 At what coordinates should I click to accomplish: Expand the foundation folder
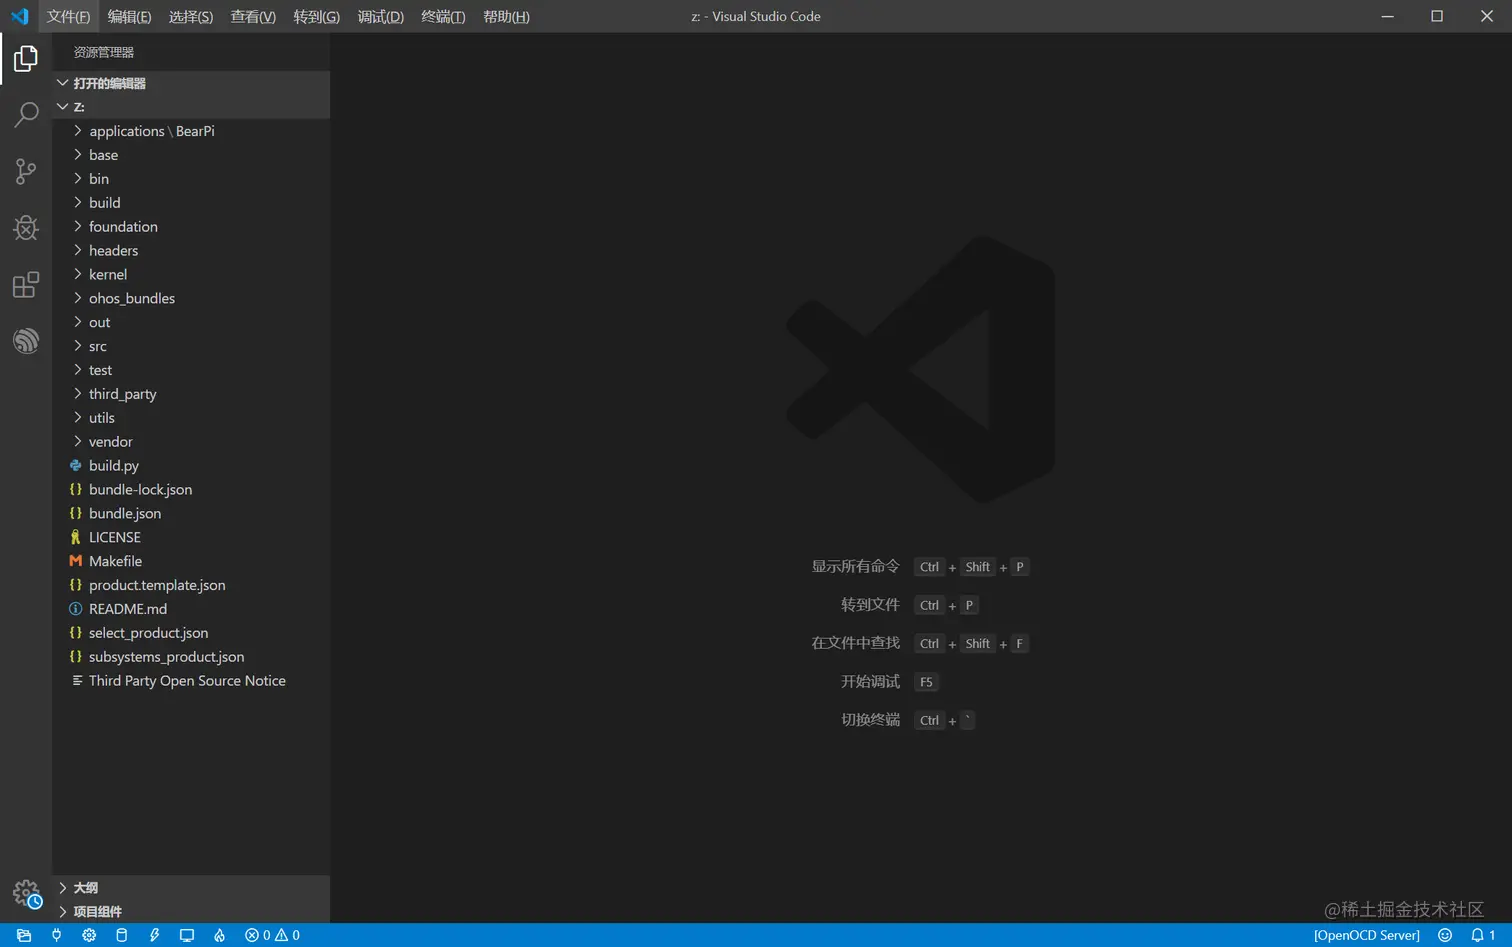(x=191, y=227)
